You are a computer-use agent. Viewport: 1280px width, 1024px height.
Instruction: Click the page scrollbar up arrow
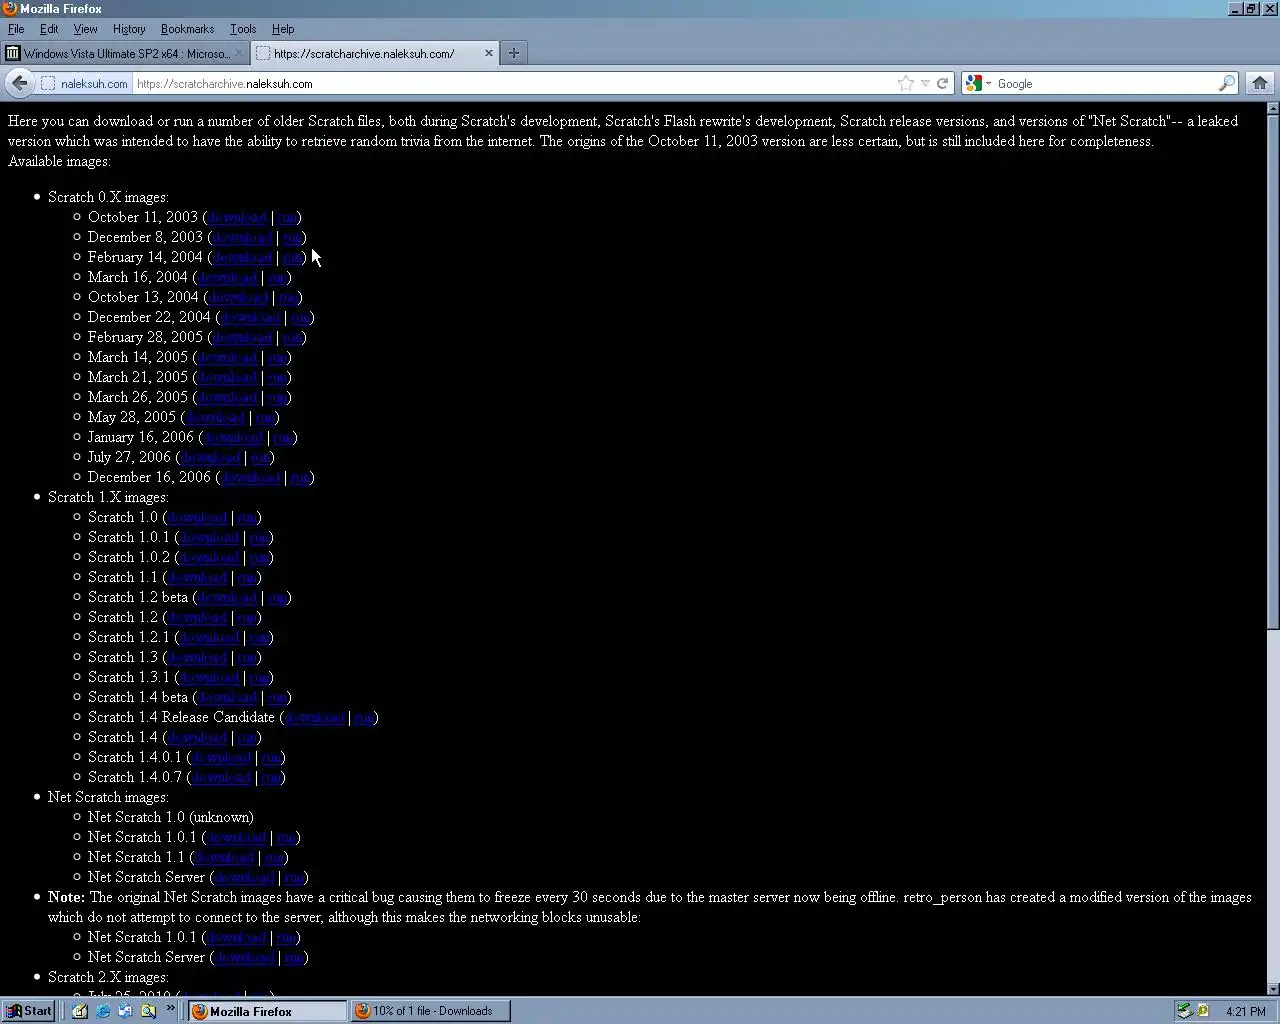(x=1272, y=108)
